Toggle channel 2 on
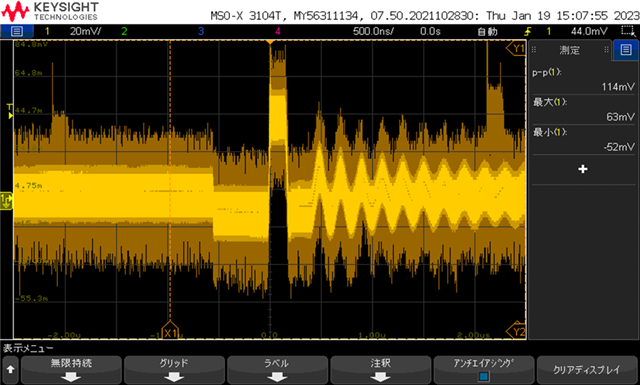Image resolution: width=640 pixels, height=385 pixels. 124,31
